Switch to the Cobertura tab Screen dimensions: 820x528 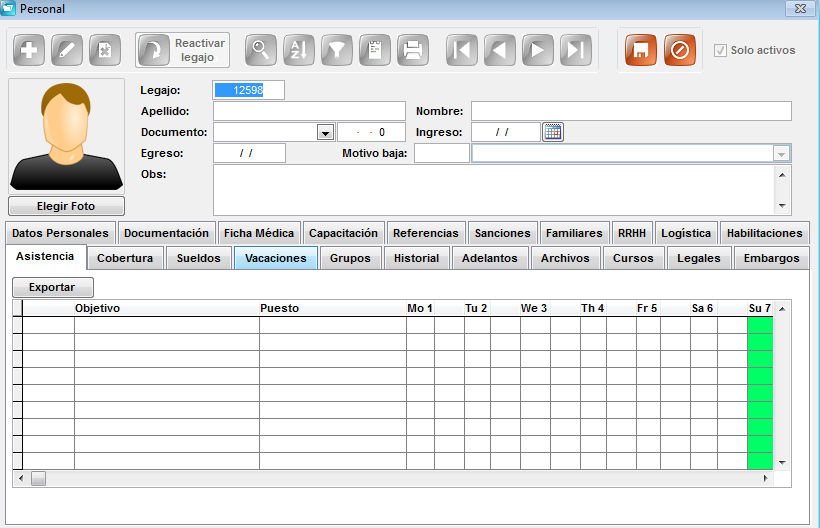(x=125, y=258)
